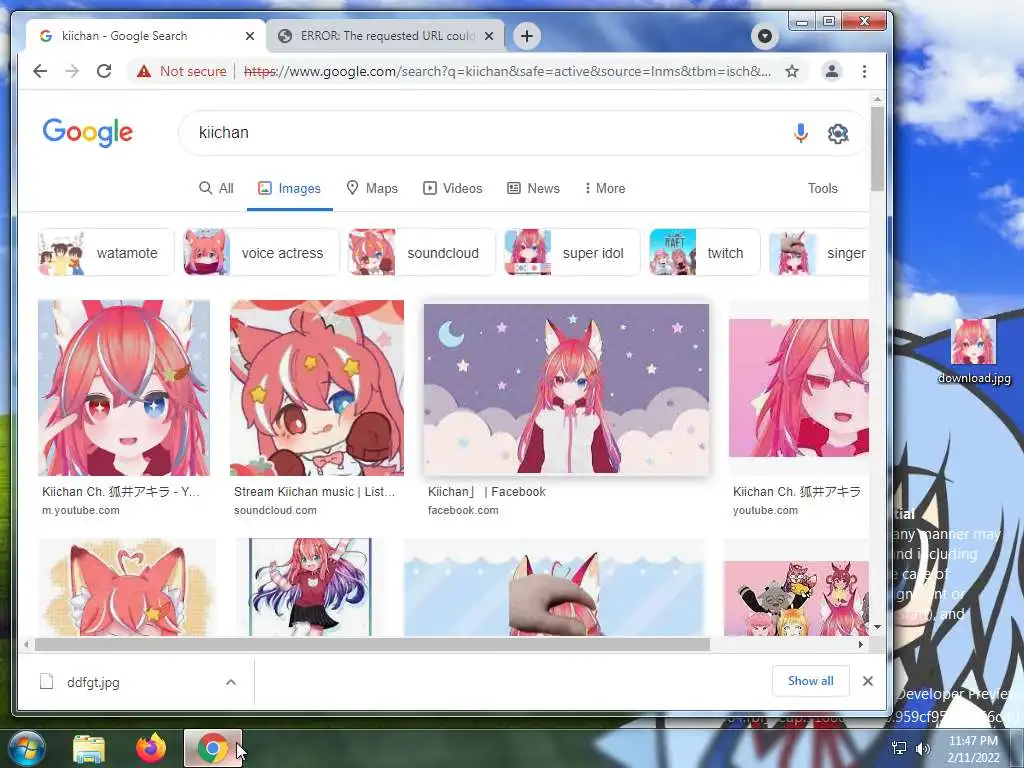Open the m.youtube.com Kiichan Ch. image
The image size is (1024, 768).
pos(124,388)
